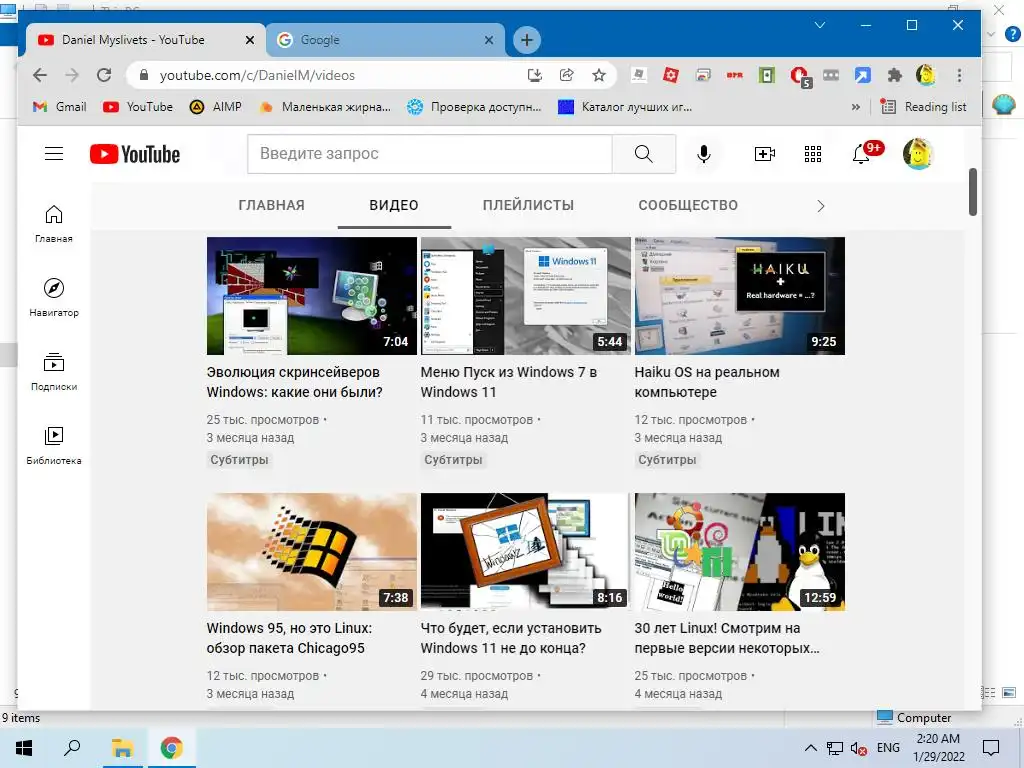Open the Проверка доступн... bookmark
Screen dimensions: 1024x768
[474, 107]
